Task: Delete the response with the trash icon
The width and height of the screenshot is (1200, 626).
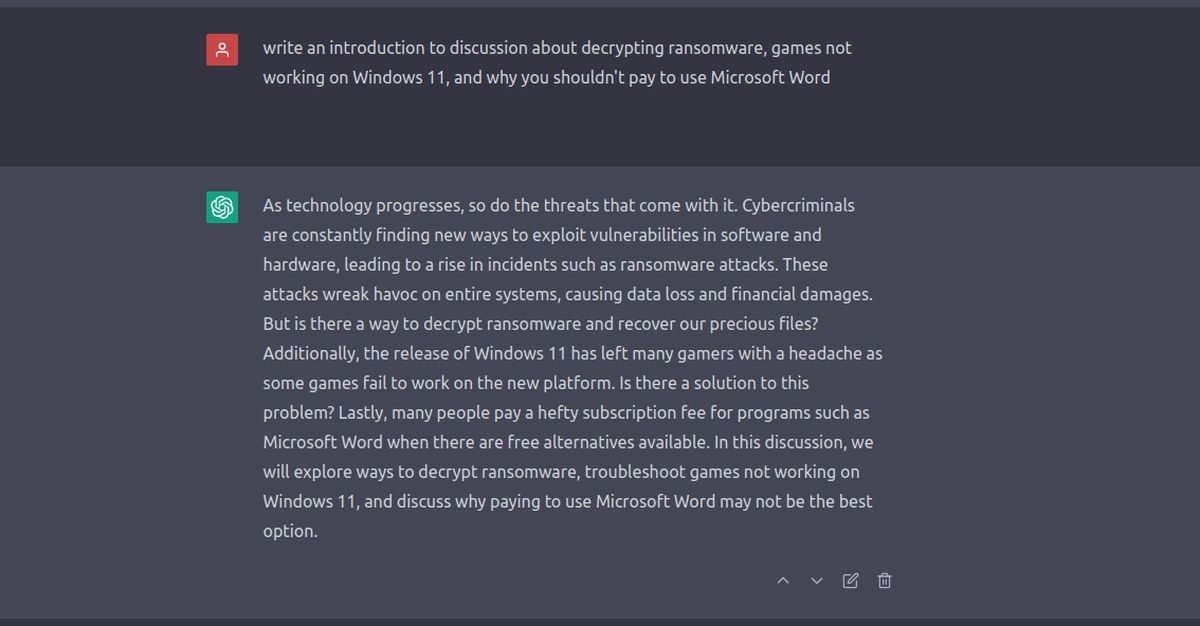Action: (x=884, y=580)
